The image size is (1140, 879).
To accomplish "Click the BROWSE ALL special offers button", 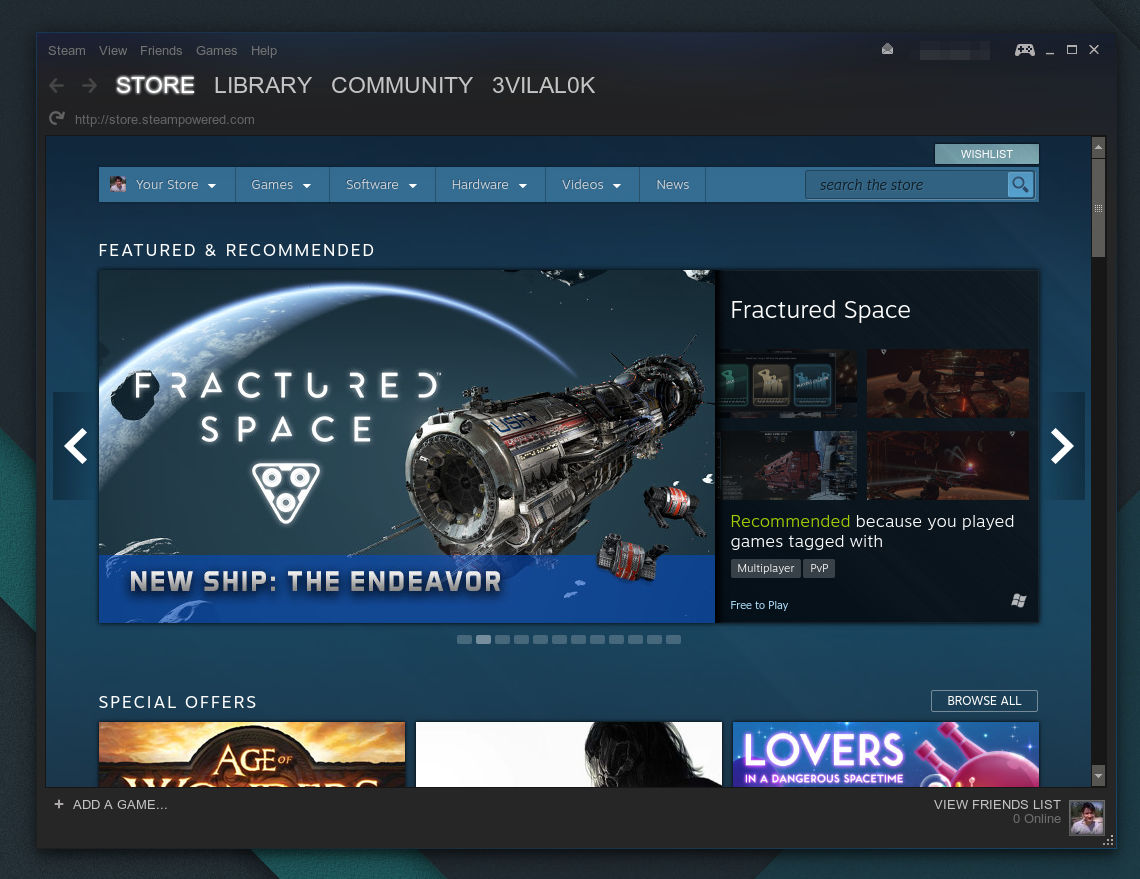I will (984, 701).
